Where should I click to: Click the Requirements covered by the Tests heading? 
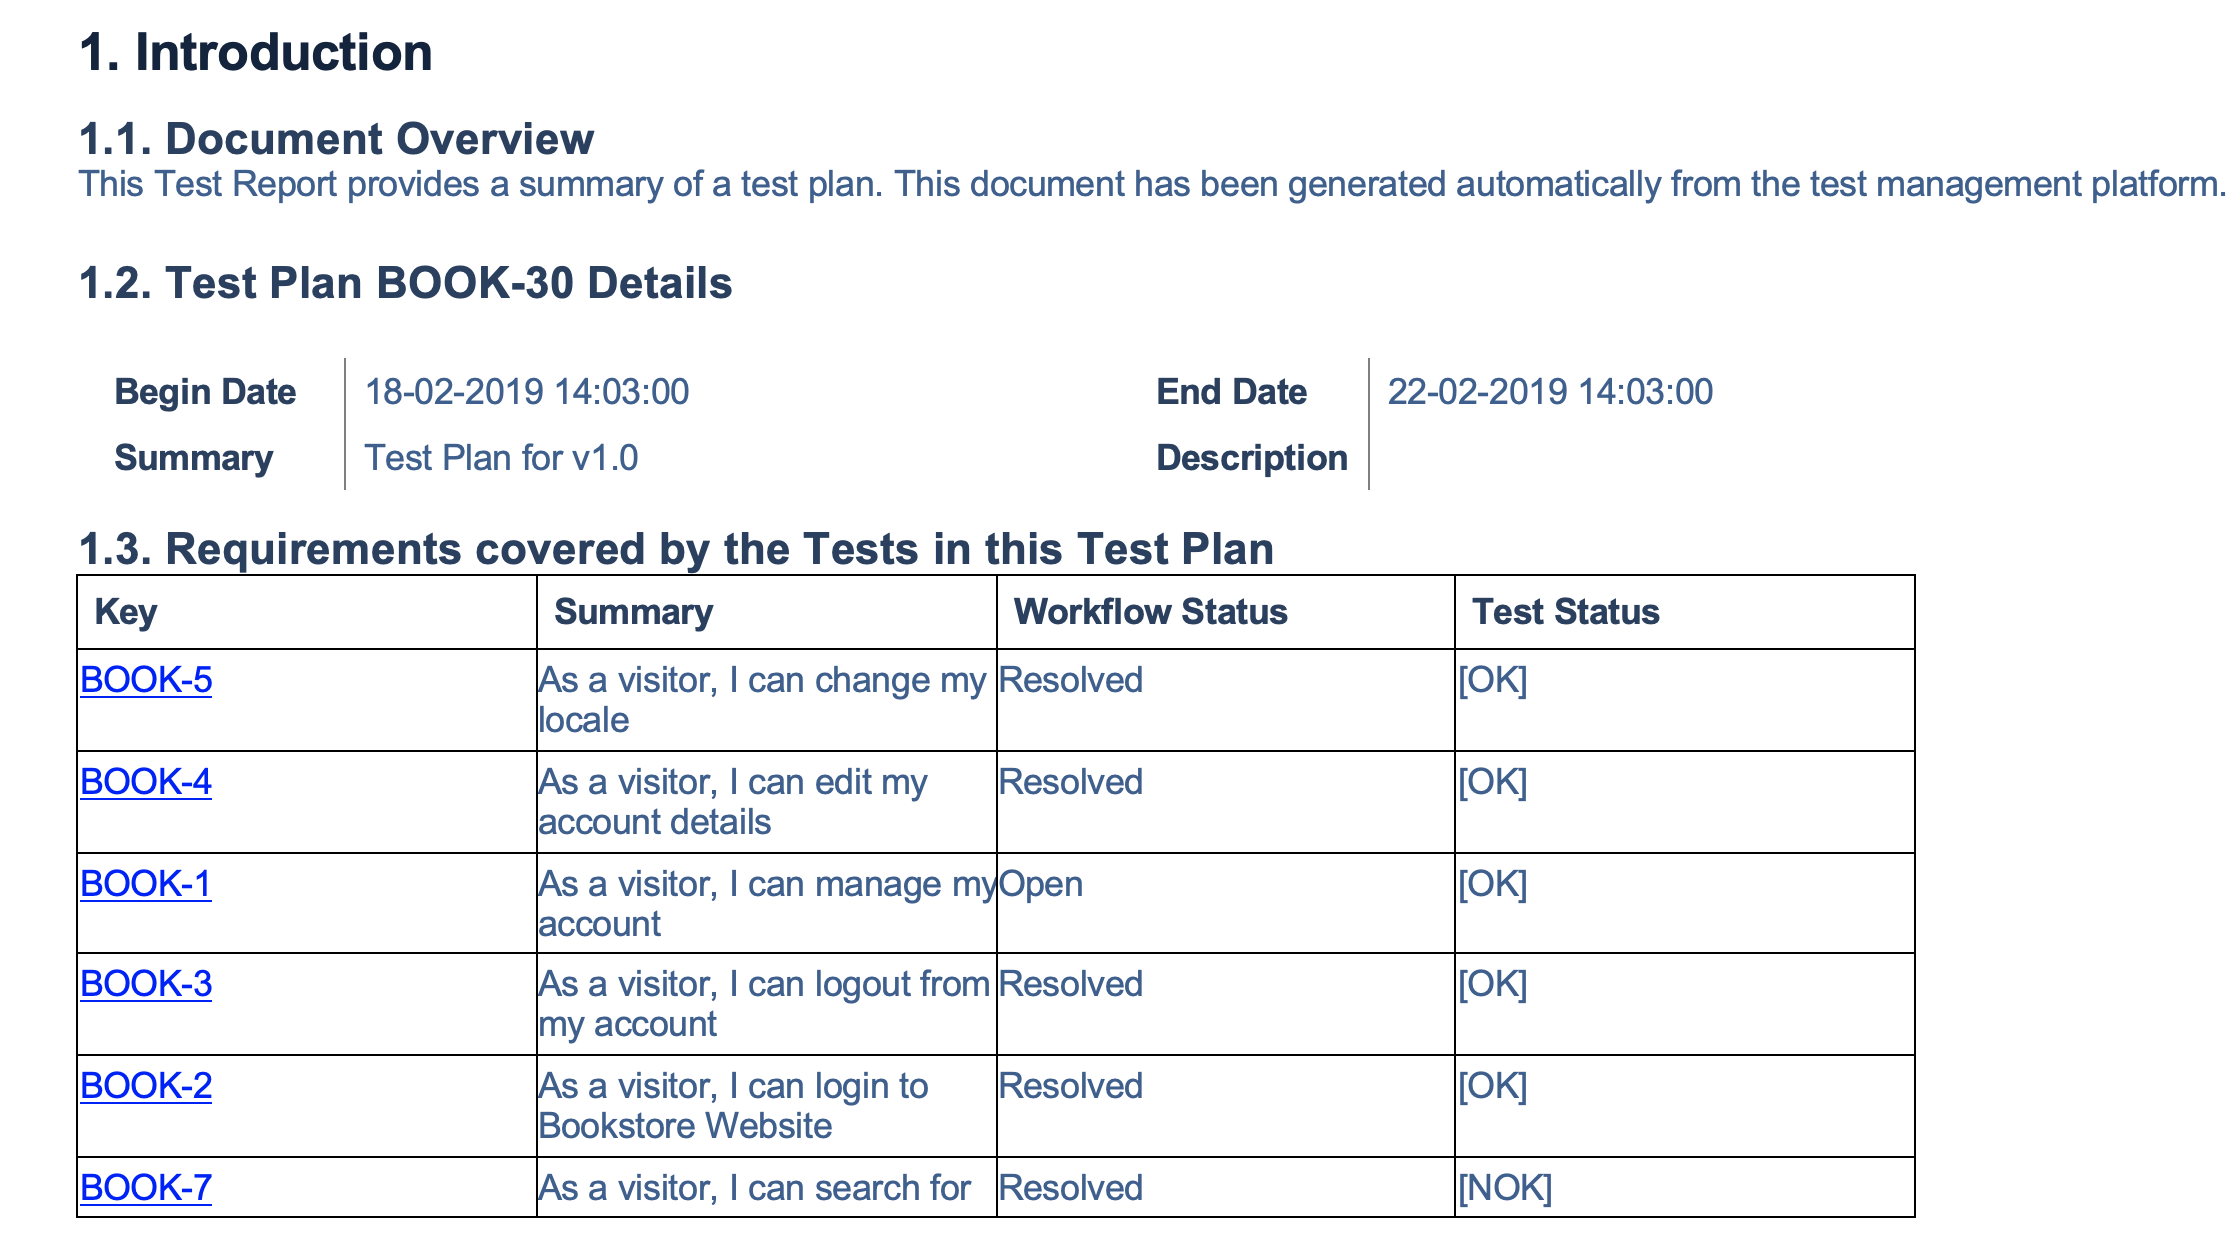pyautogui.click(x=676, y=549)
